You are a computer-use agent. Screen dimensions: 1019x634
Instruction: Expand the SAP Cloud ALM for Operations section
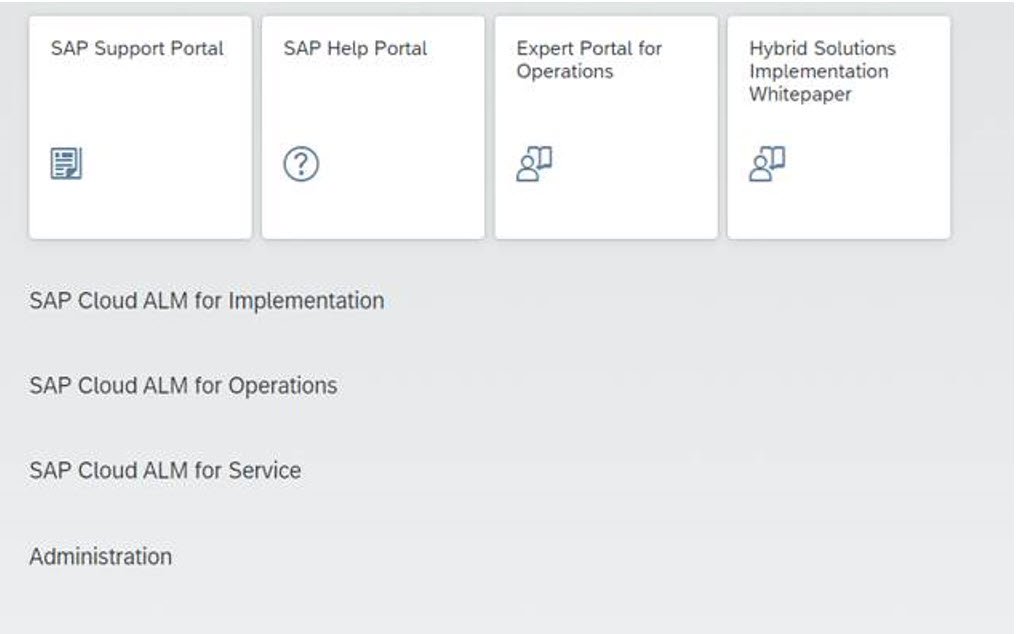click(183, 386)
